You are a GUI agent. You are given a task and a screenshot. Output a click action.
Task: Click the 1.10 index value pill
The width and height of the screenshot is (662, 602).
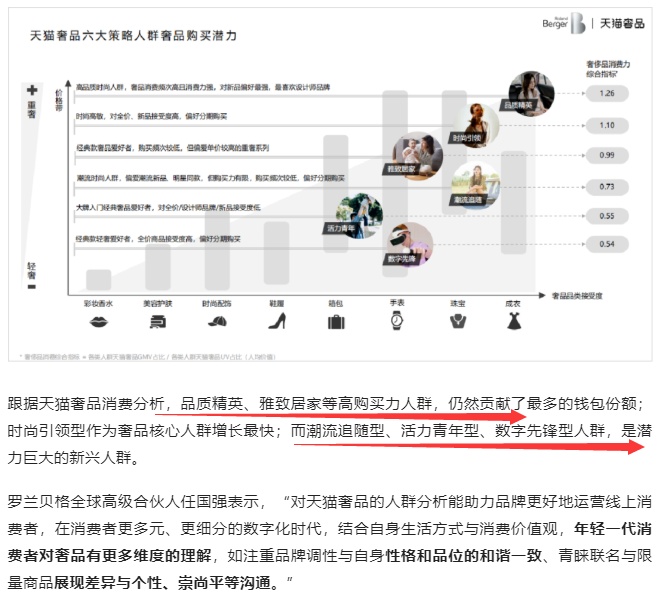coord(607,125)
